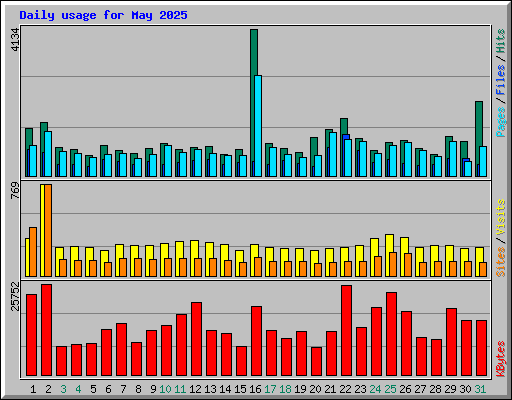This screenshot has height=400, width=512.
Task: Click day label 21 on the x-axis
Action: (x=330, y=389)
